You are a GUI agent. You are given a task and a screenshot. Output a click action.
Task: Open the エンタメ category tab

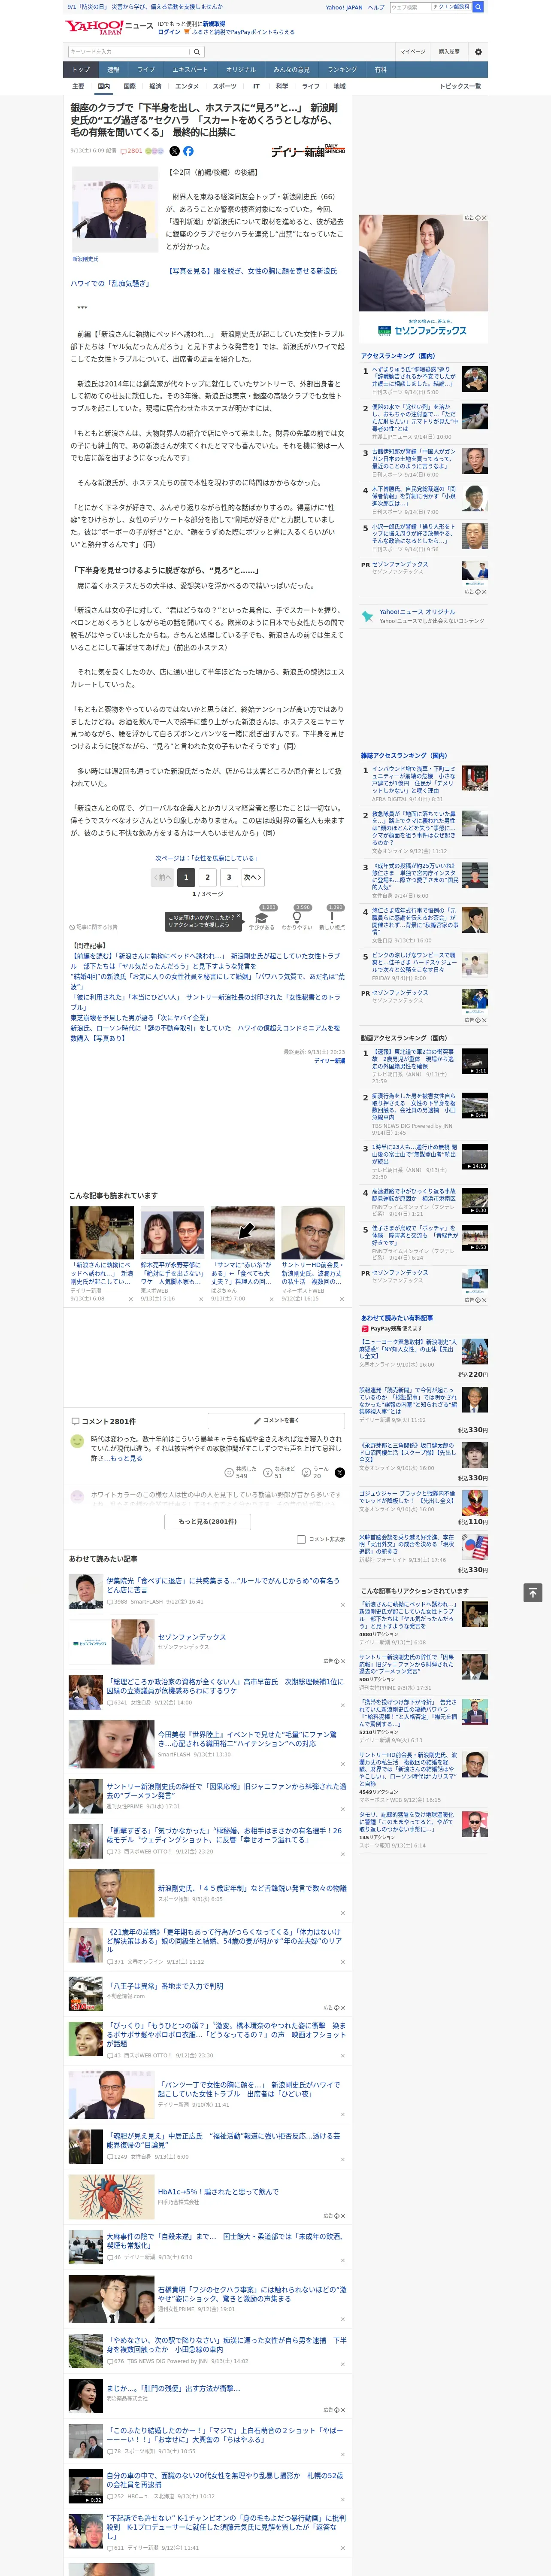(187, 86)
